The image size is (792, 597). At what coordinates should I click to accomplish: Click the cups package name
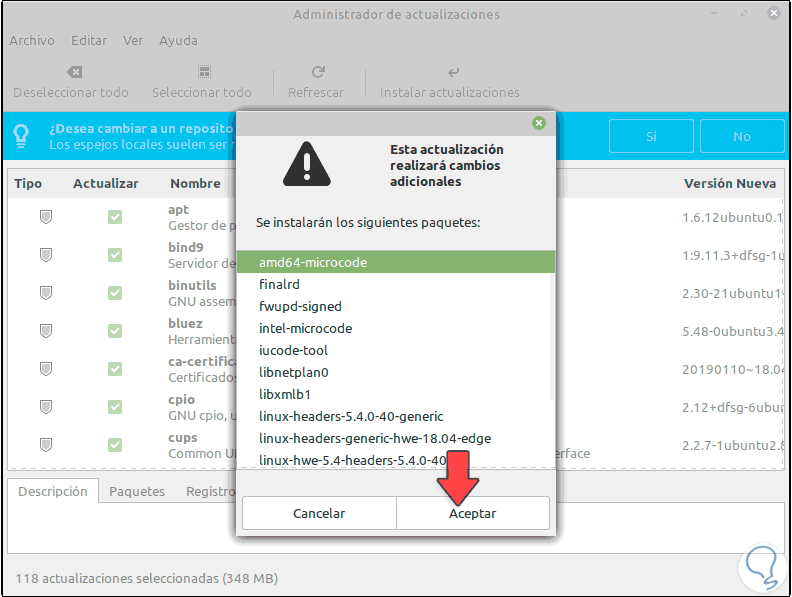coord(182,437)
